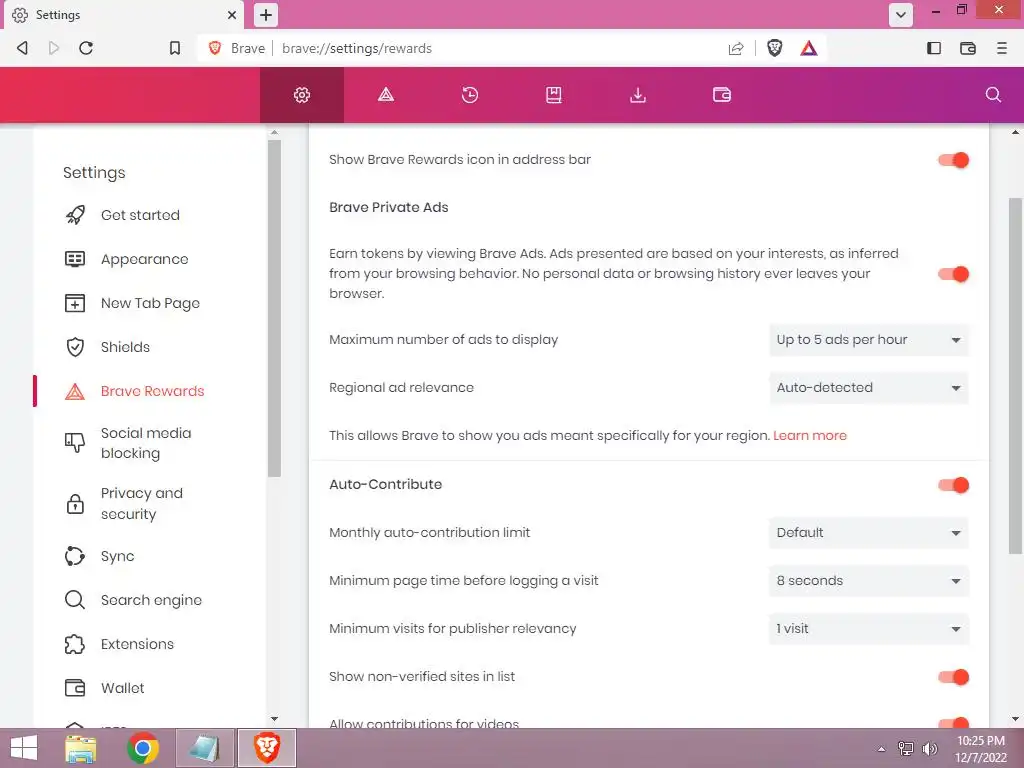Launch Chrome from the taskbar
Screen dimensions: 1024x768
click(x=143, y=748)
